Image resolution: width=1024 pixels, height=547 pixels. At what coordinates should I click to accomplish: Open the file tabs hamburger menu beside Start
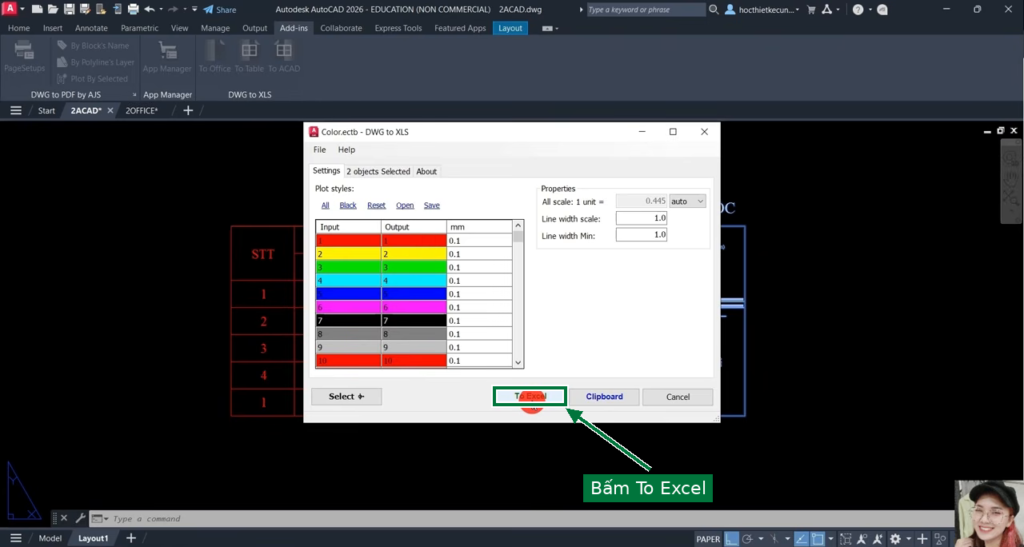click(16, 110)
